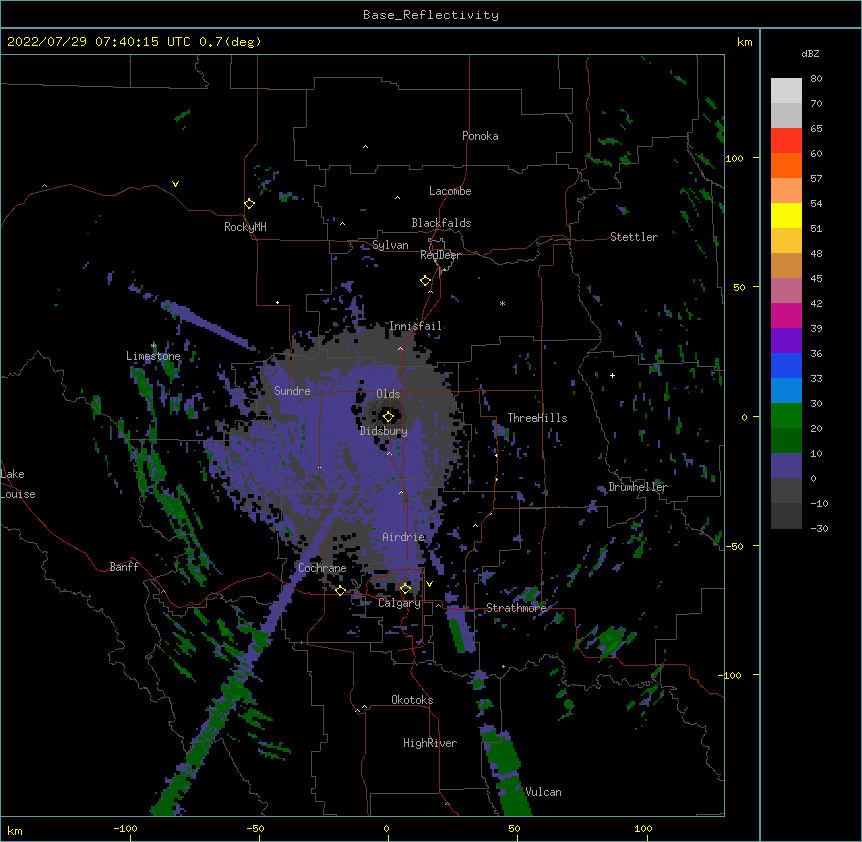This screenshot has height=842, width=862.
Task: Click the Calgary city label
Action: click(x=399, y=603)
